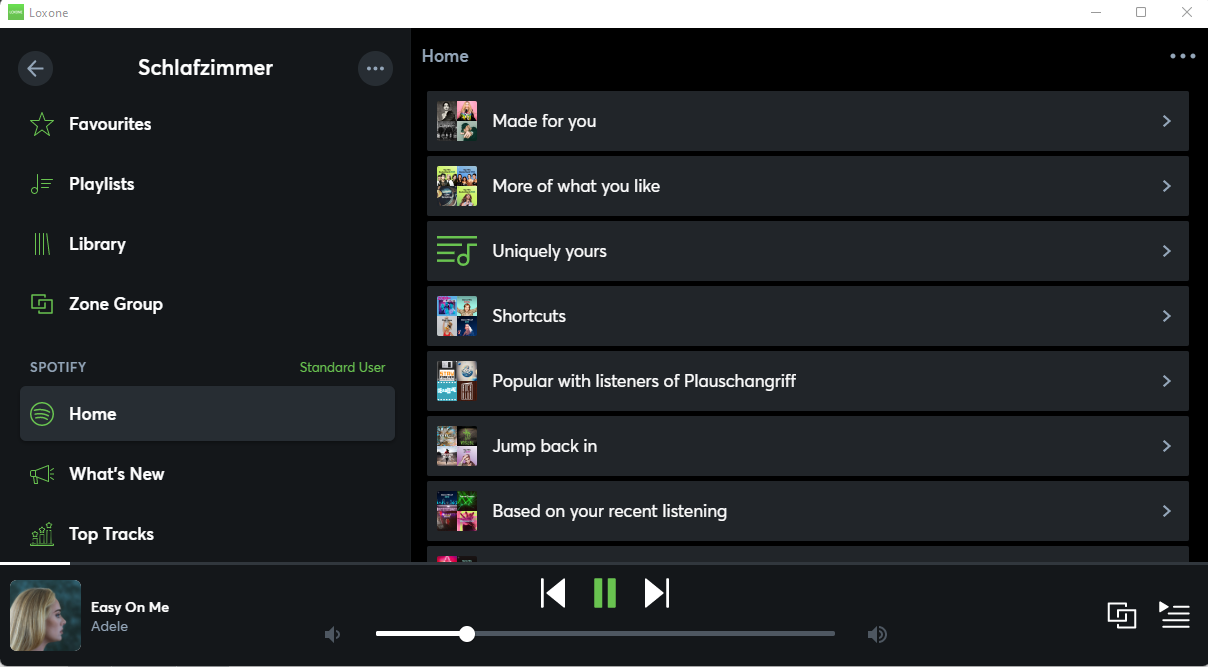Click the Uniquely yours playlist icon
This screenshot has width=1208, height=667.
pos(457,251)
